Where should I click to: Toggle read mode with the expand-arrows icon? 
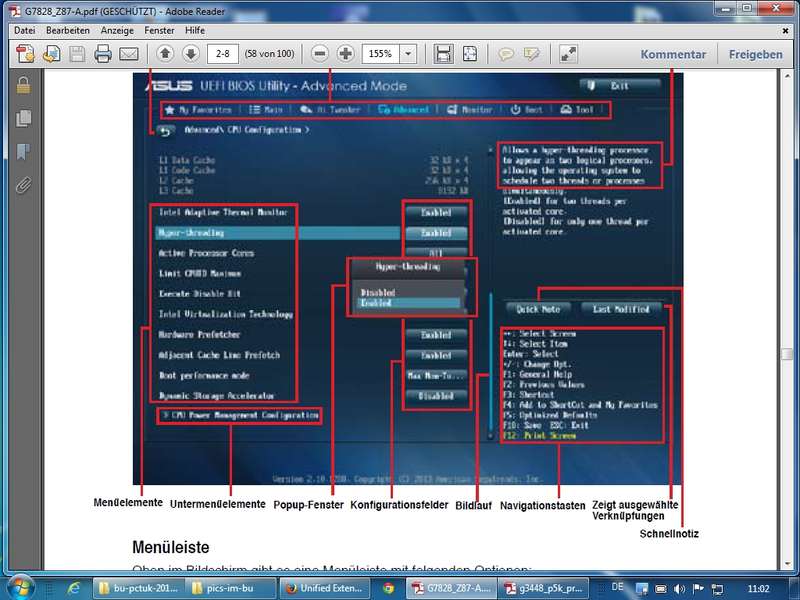point(568,54)
